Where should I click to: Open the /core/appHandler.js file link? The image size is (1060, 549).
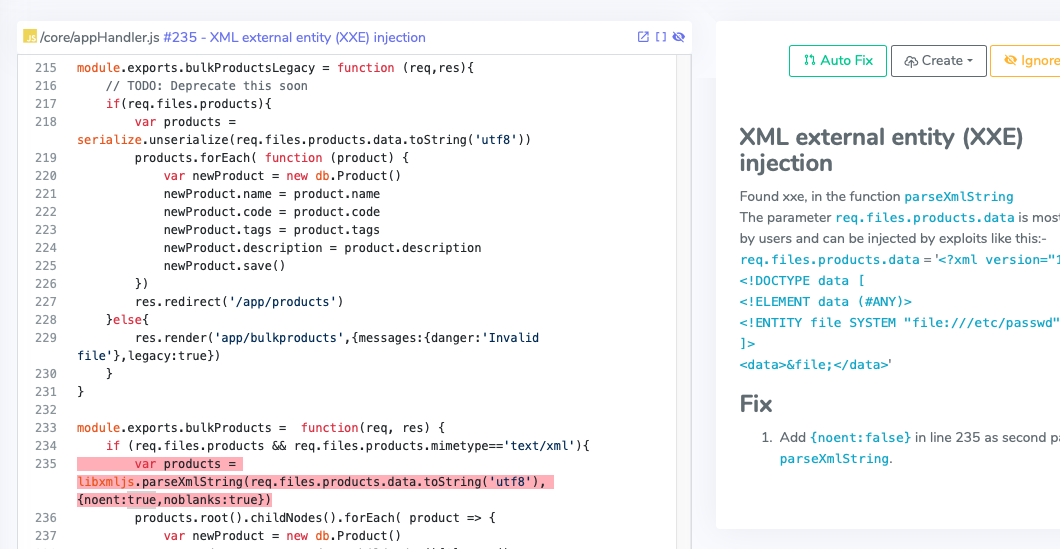click(x=100, y=37)
